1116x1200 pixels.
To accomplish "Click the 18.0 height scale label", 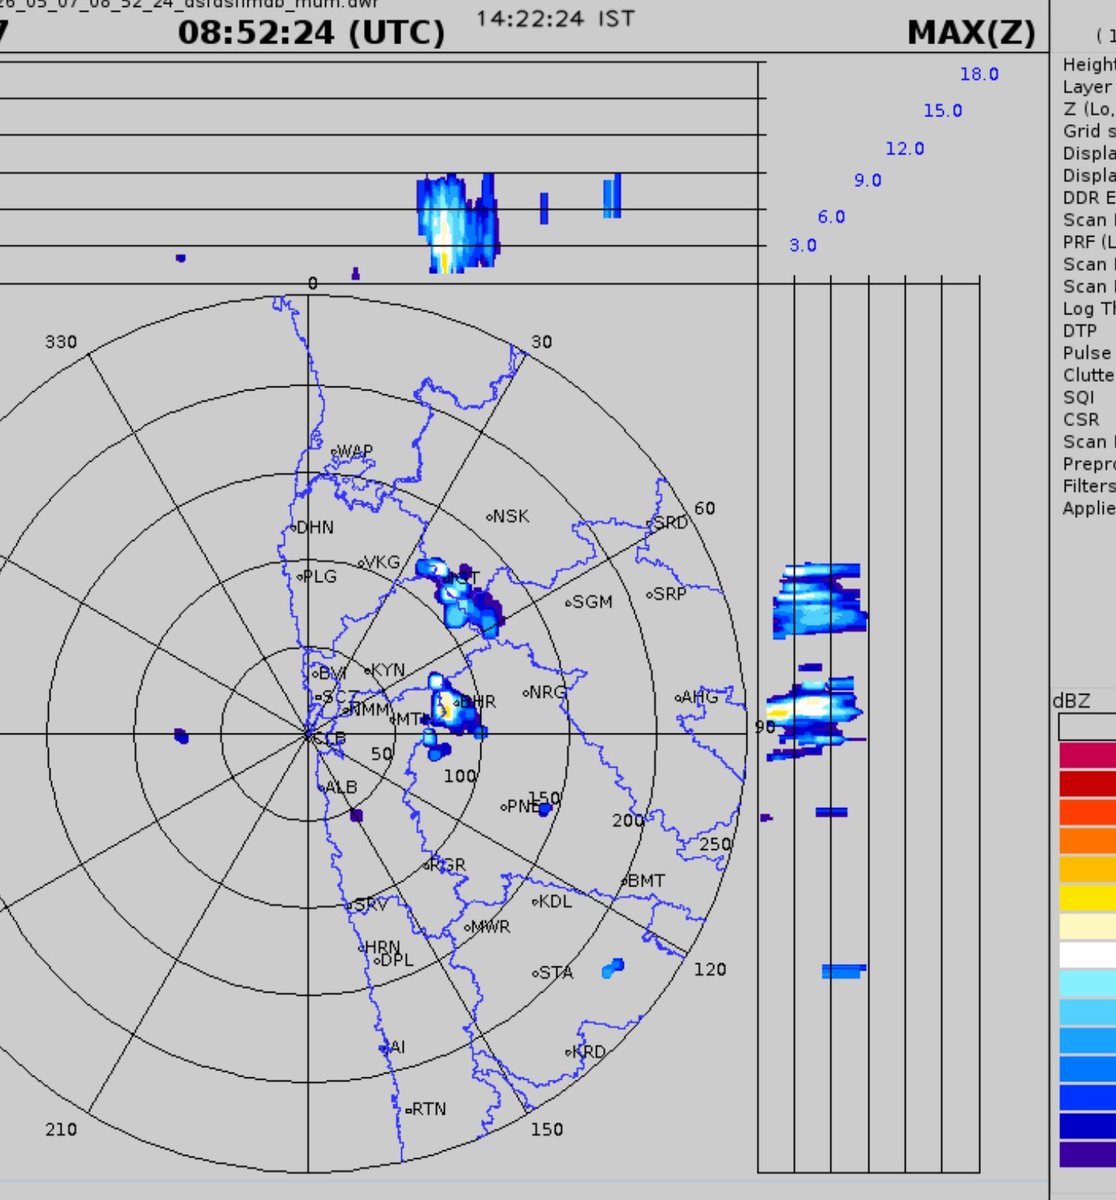I will [979, 74].
